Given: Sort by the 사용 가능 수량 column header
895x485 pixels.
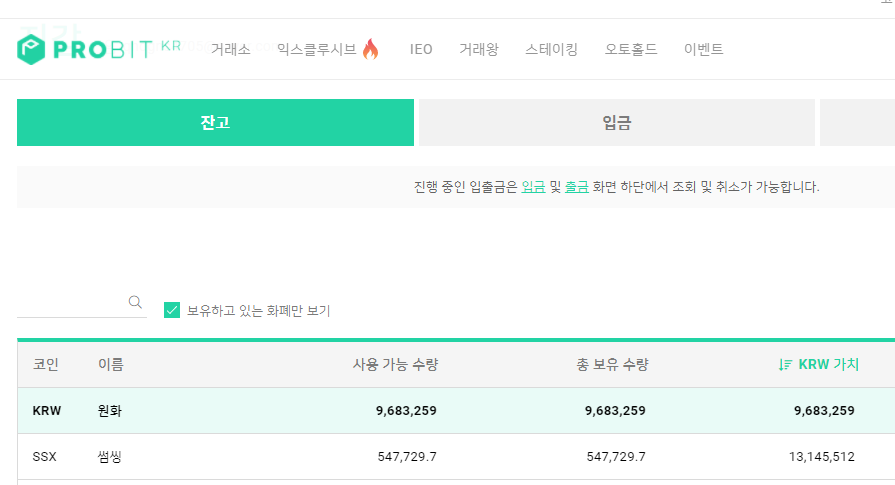Looking at the screenshot, I should 395,365.
